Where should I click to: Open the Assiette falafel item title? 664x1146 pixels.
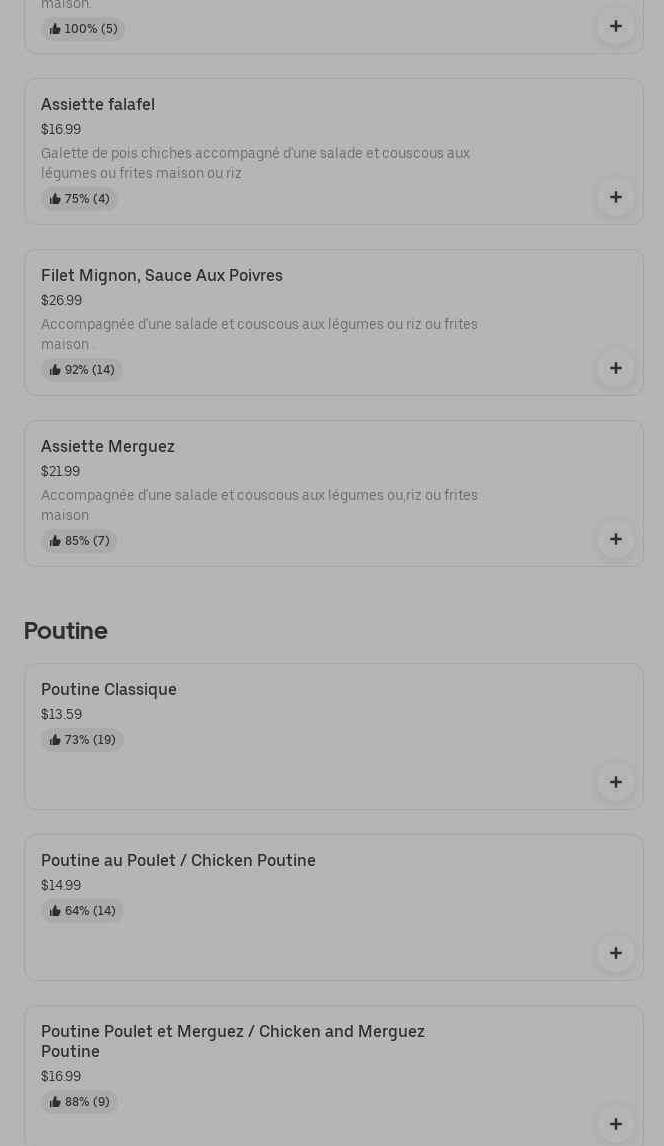(x=98, y=105)
